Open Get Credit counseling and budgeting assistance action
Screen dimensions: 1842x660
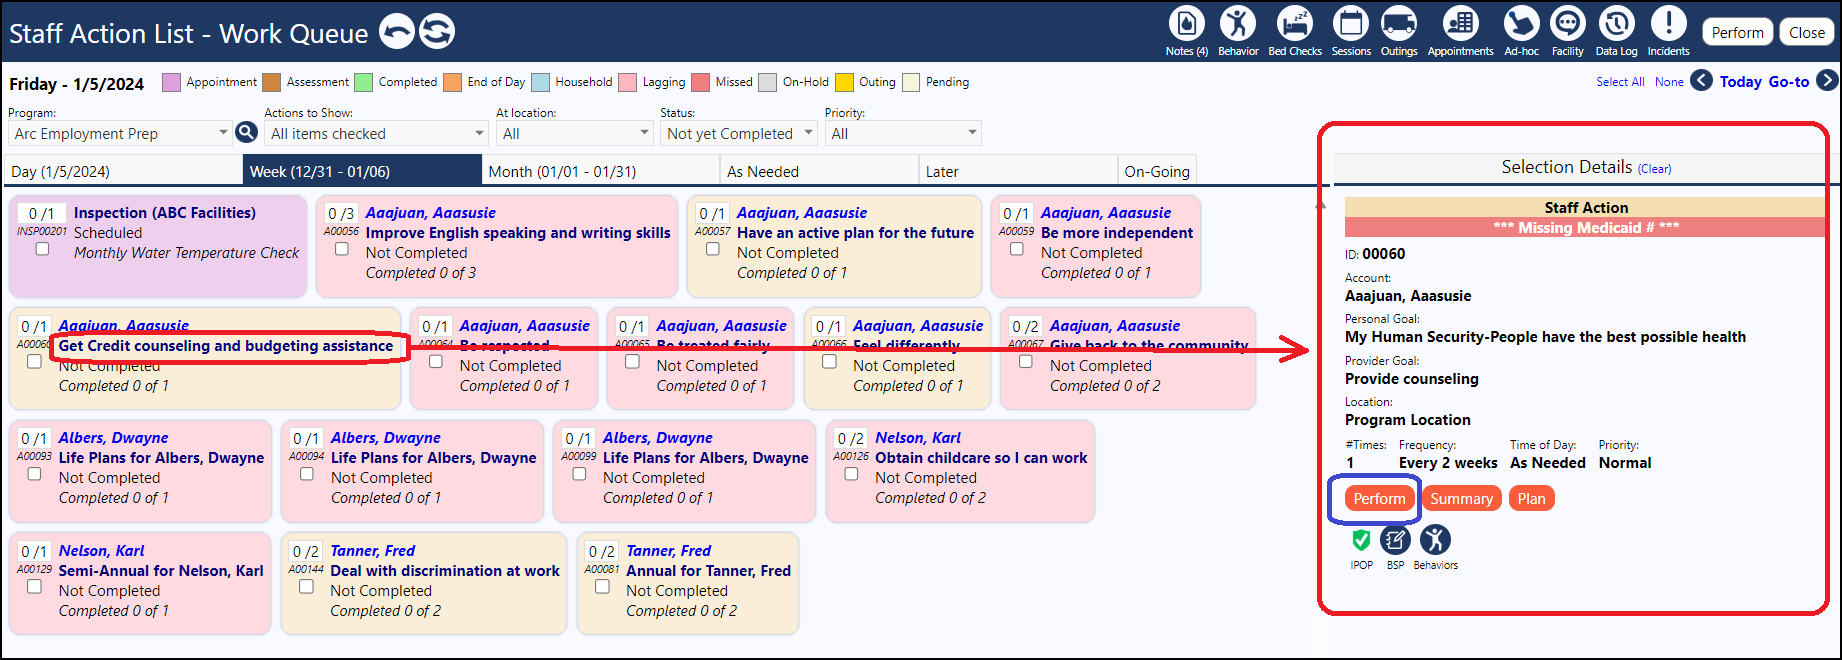226,346
